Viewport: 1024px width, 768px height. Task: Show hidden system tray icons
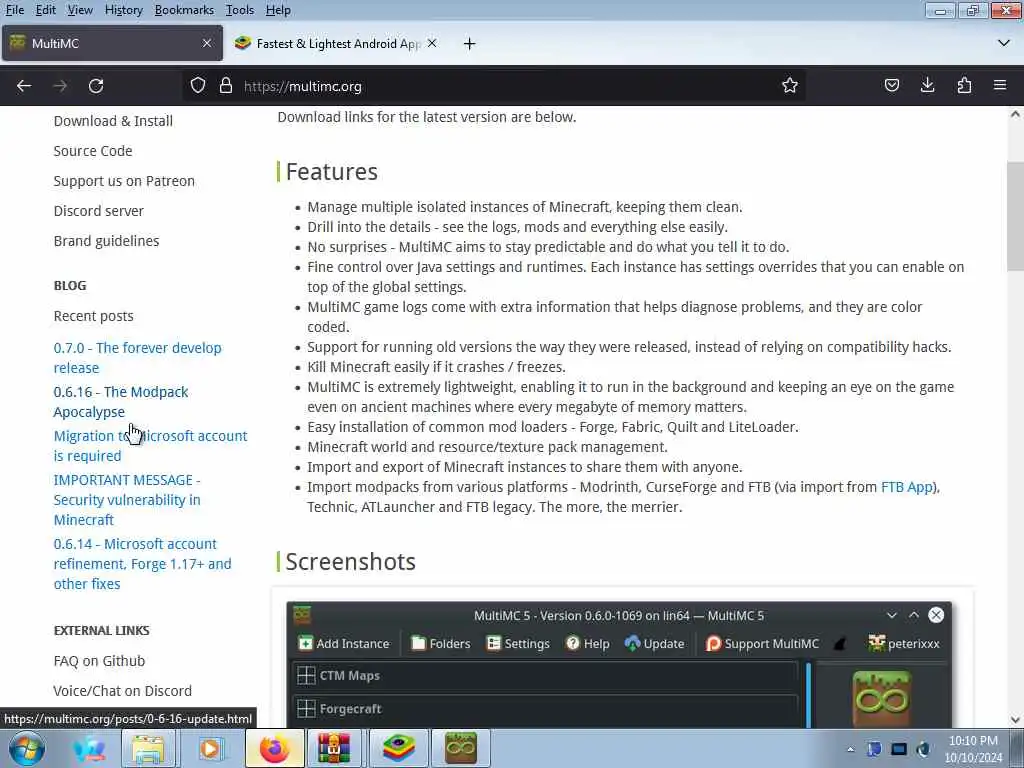click(850, 749)
